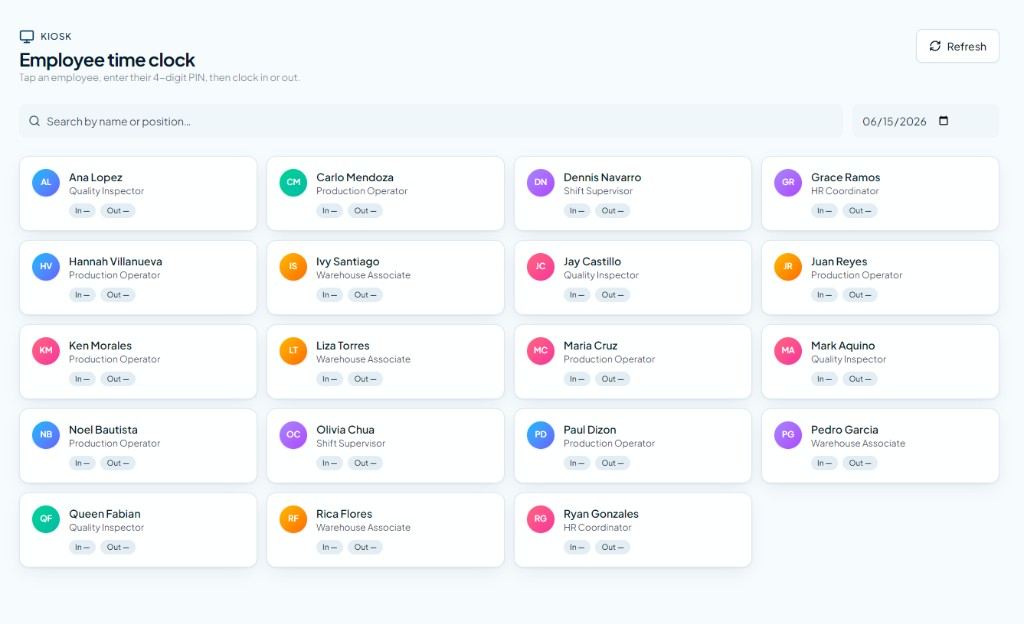The image size is (1024, 624).
Task: Click Ana Lopez's Out badge
Action: (x=118, y=211)
